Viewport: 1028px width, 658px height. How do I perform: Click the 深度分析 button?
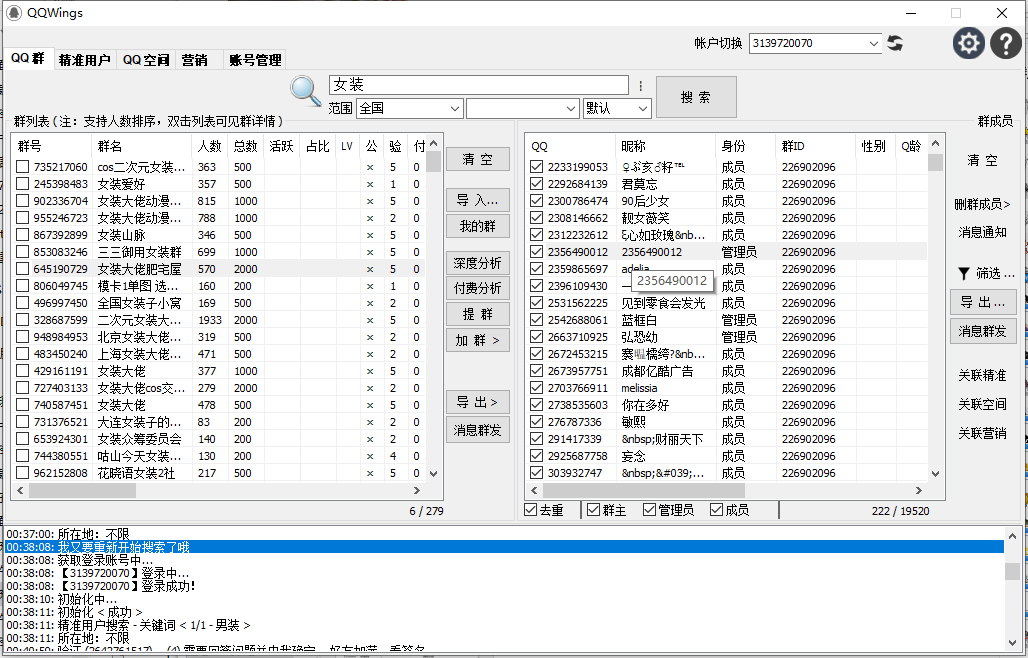478,263
